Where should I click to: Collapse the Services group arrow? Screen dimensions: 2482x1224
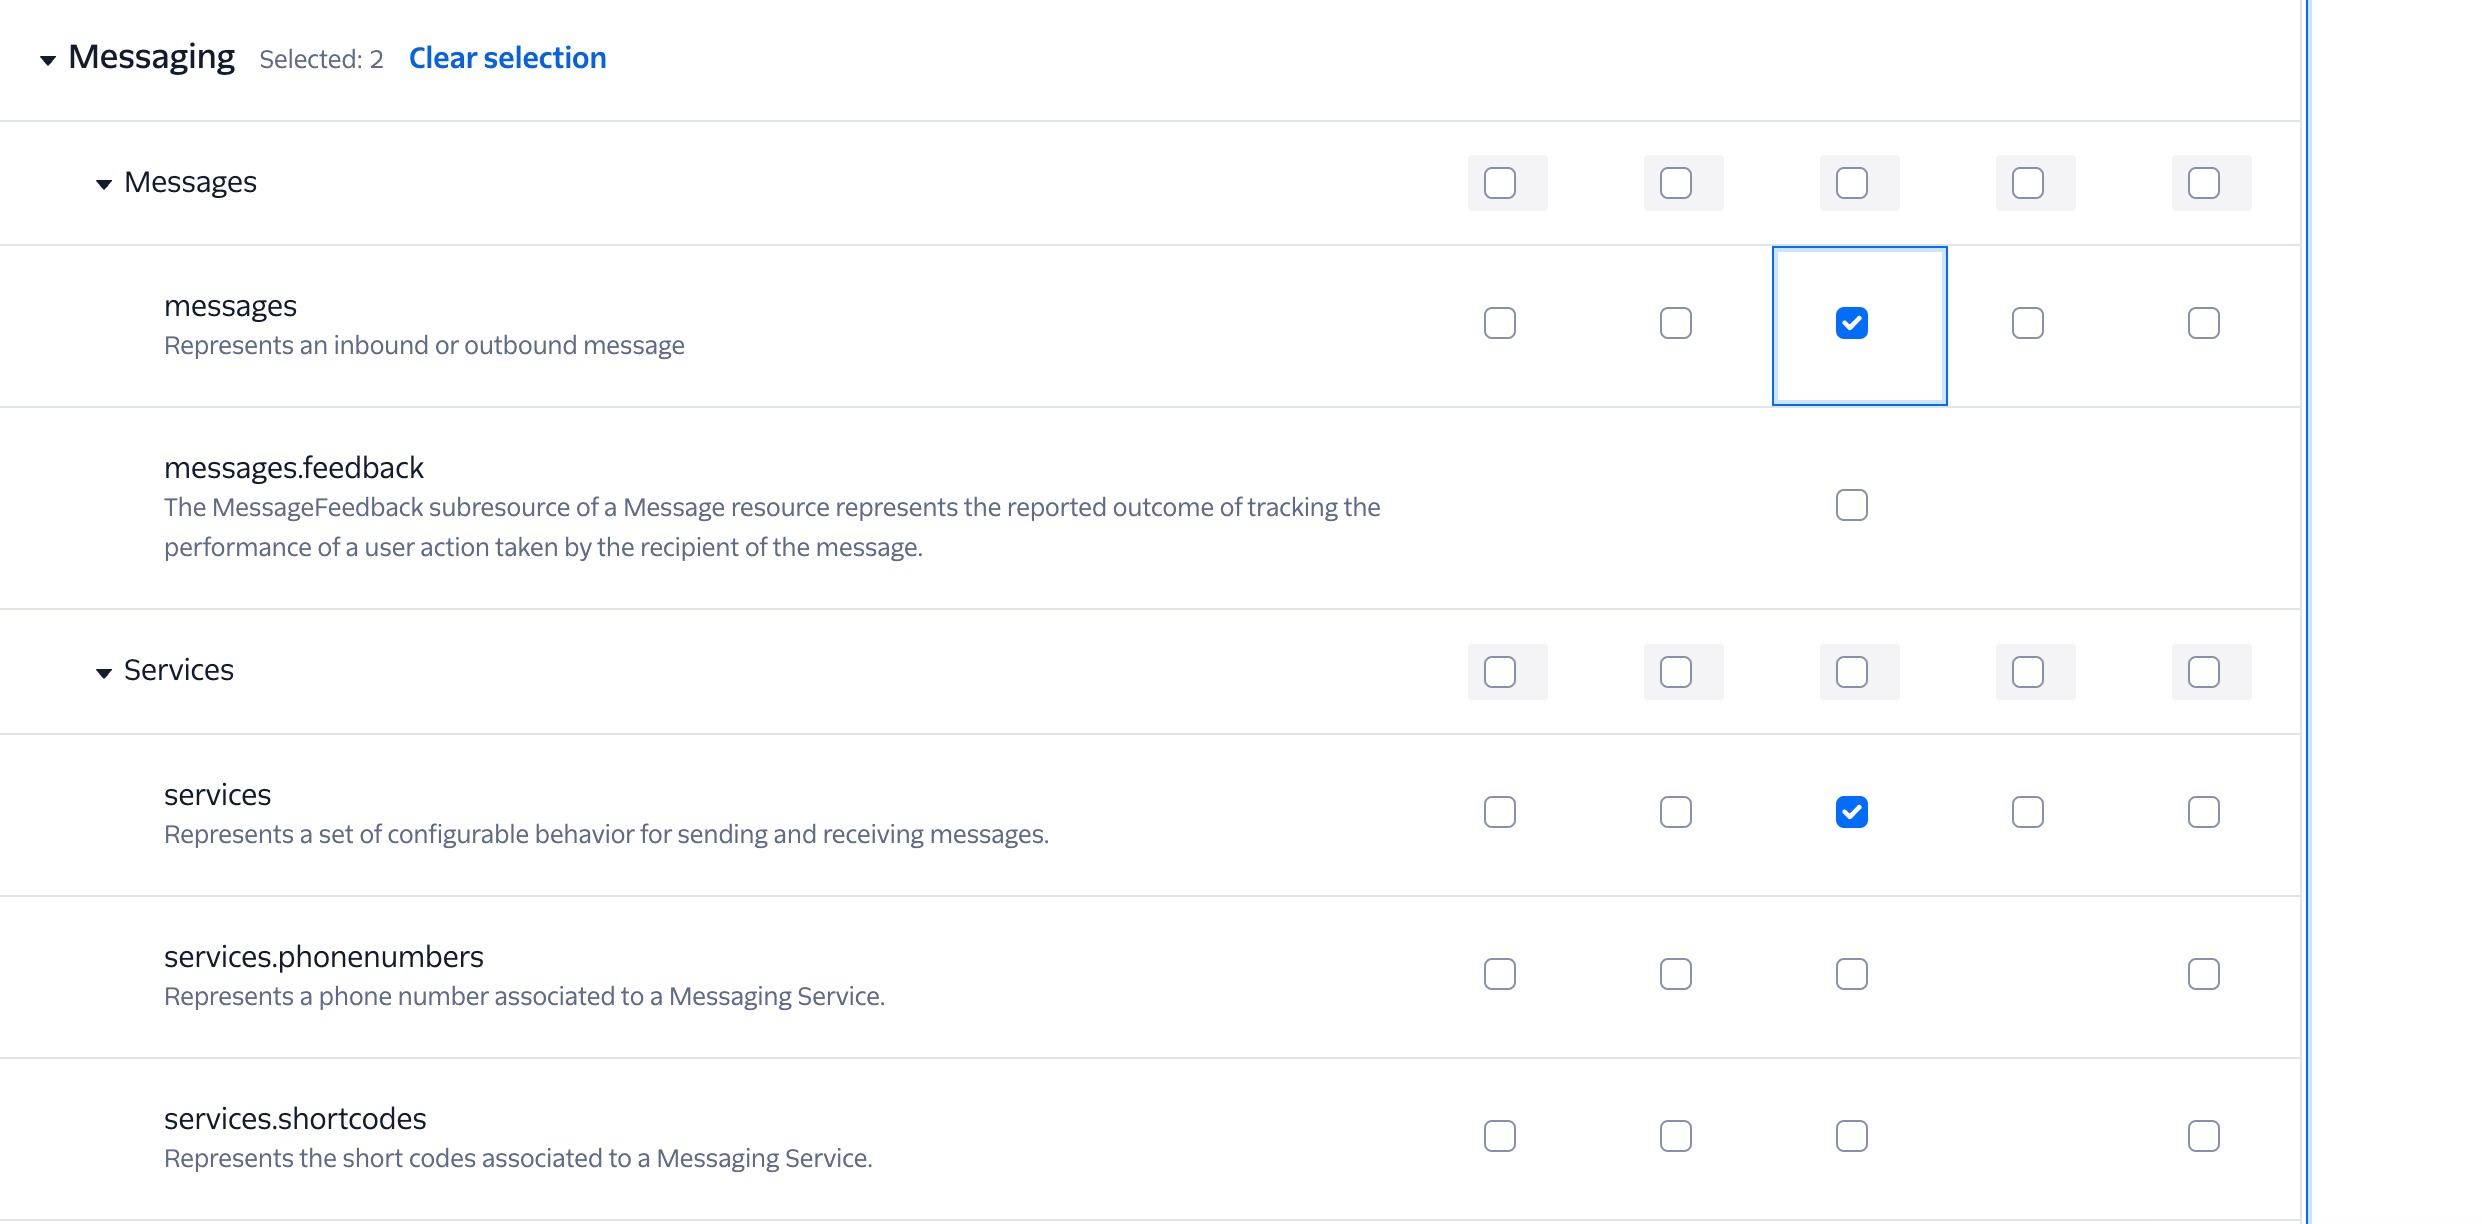pos(103,673)
